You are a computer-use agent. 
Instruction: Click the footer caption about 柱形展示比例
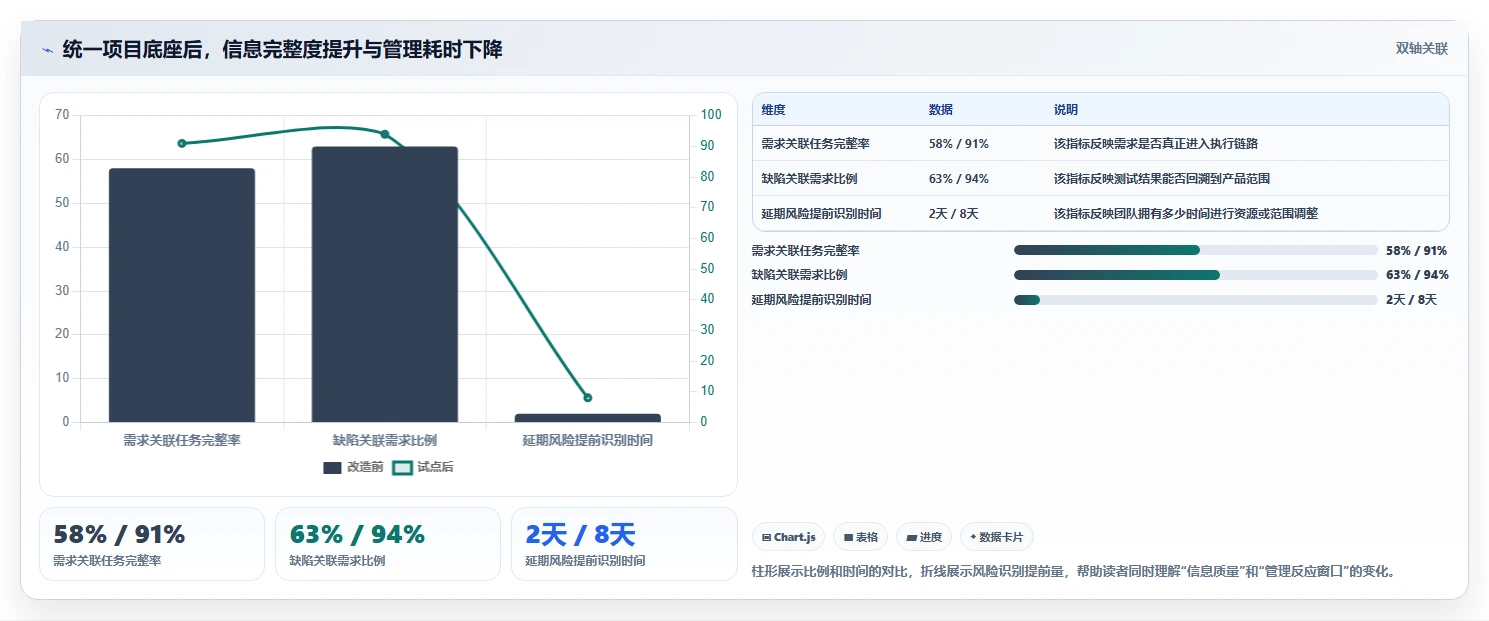(x=1073, y=572)
